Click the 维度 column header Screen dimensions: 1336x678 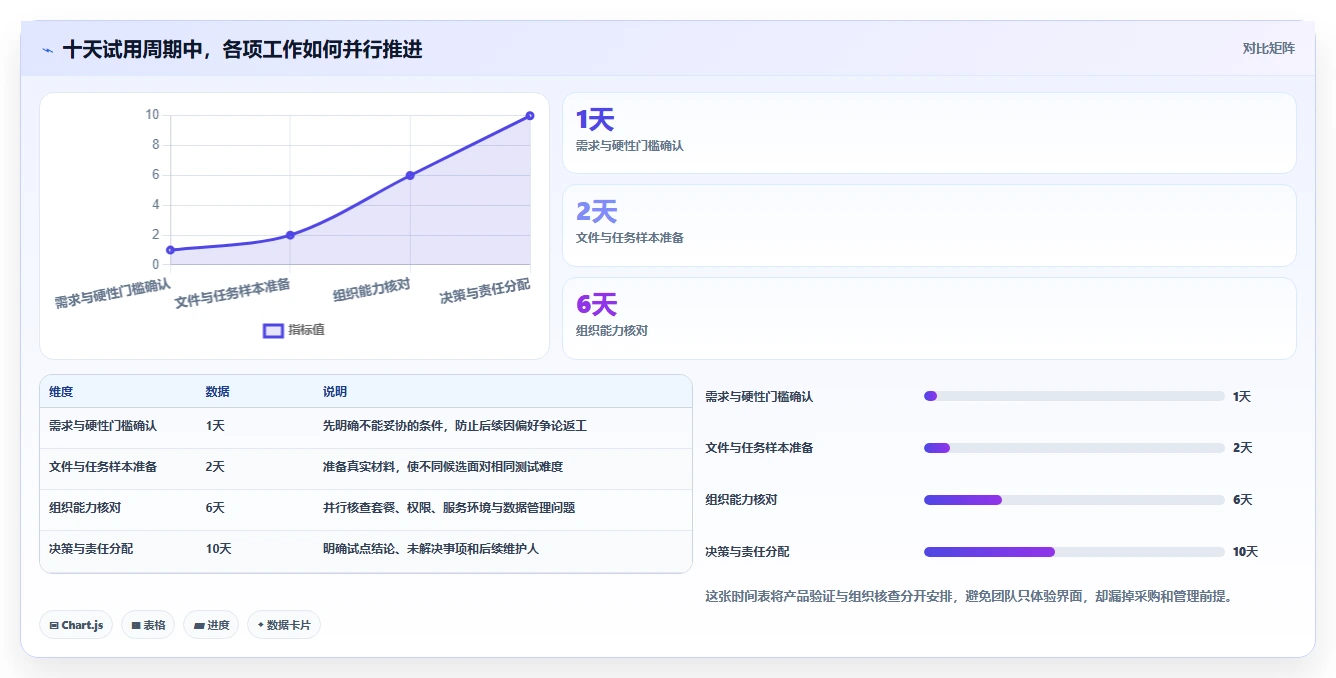[61, 392]
